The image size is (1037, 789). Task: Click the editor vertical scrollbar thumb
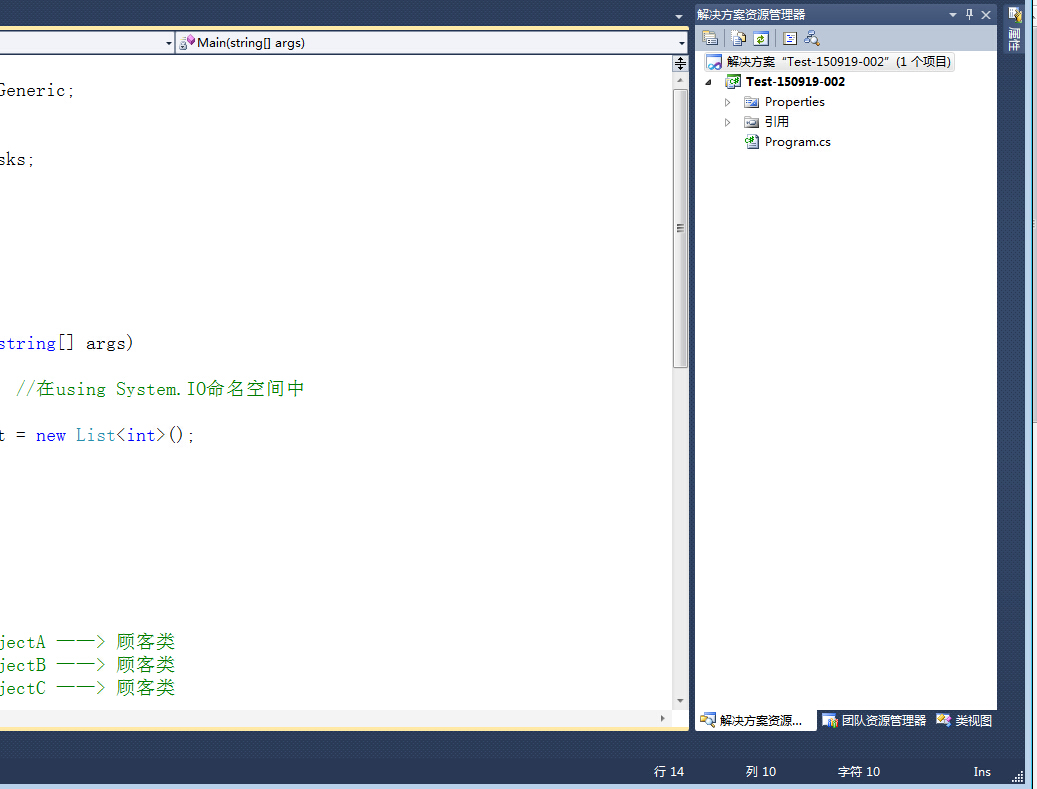pos(680,228)
